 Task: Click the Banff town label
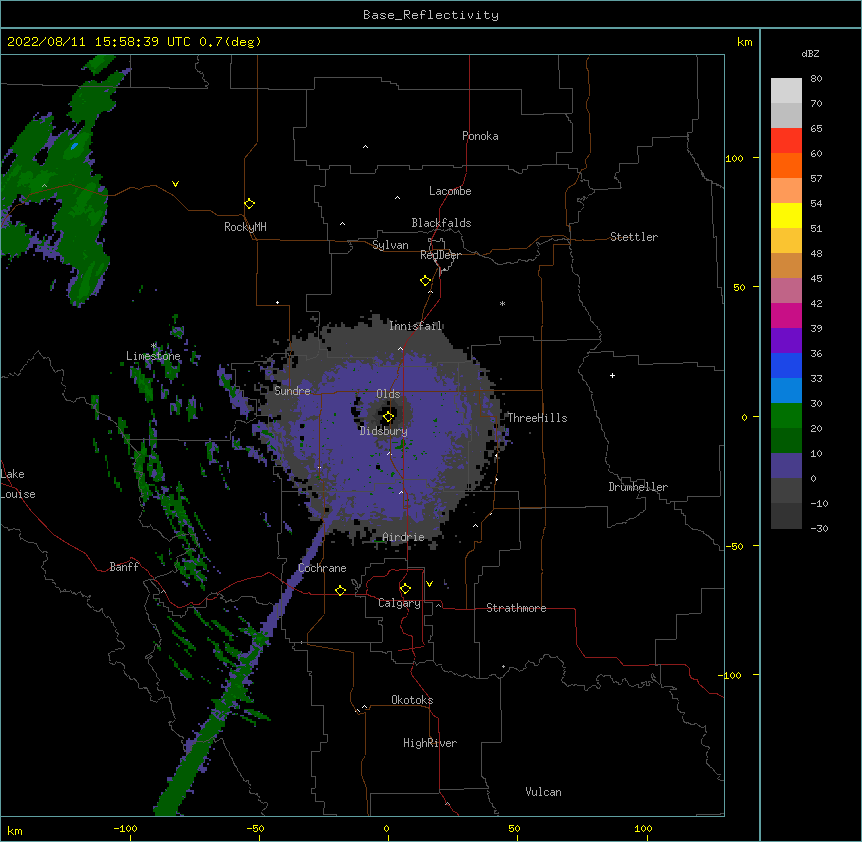tap(124, 567)
